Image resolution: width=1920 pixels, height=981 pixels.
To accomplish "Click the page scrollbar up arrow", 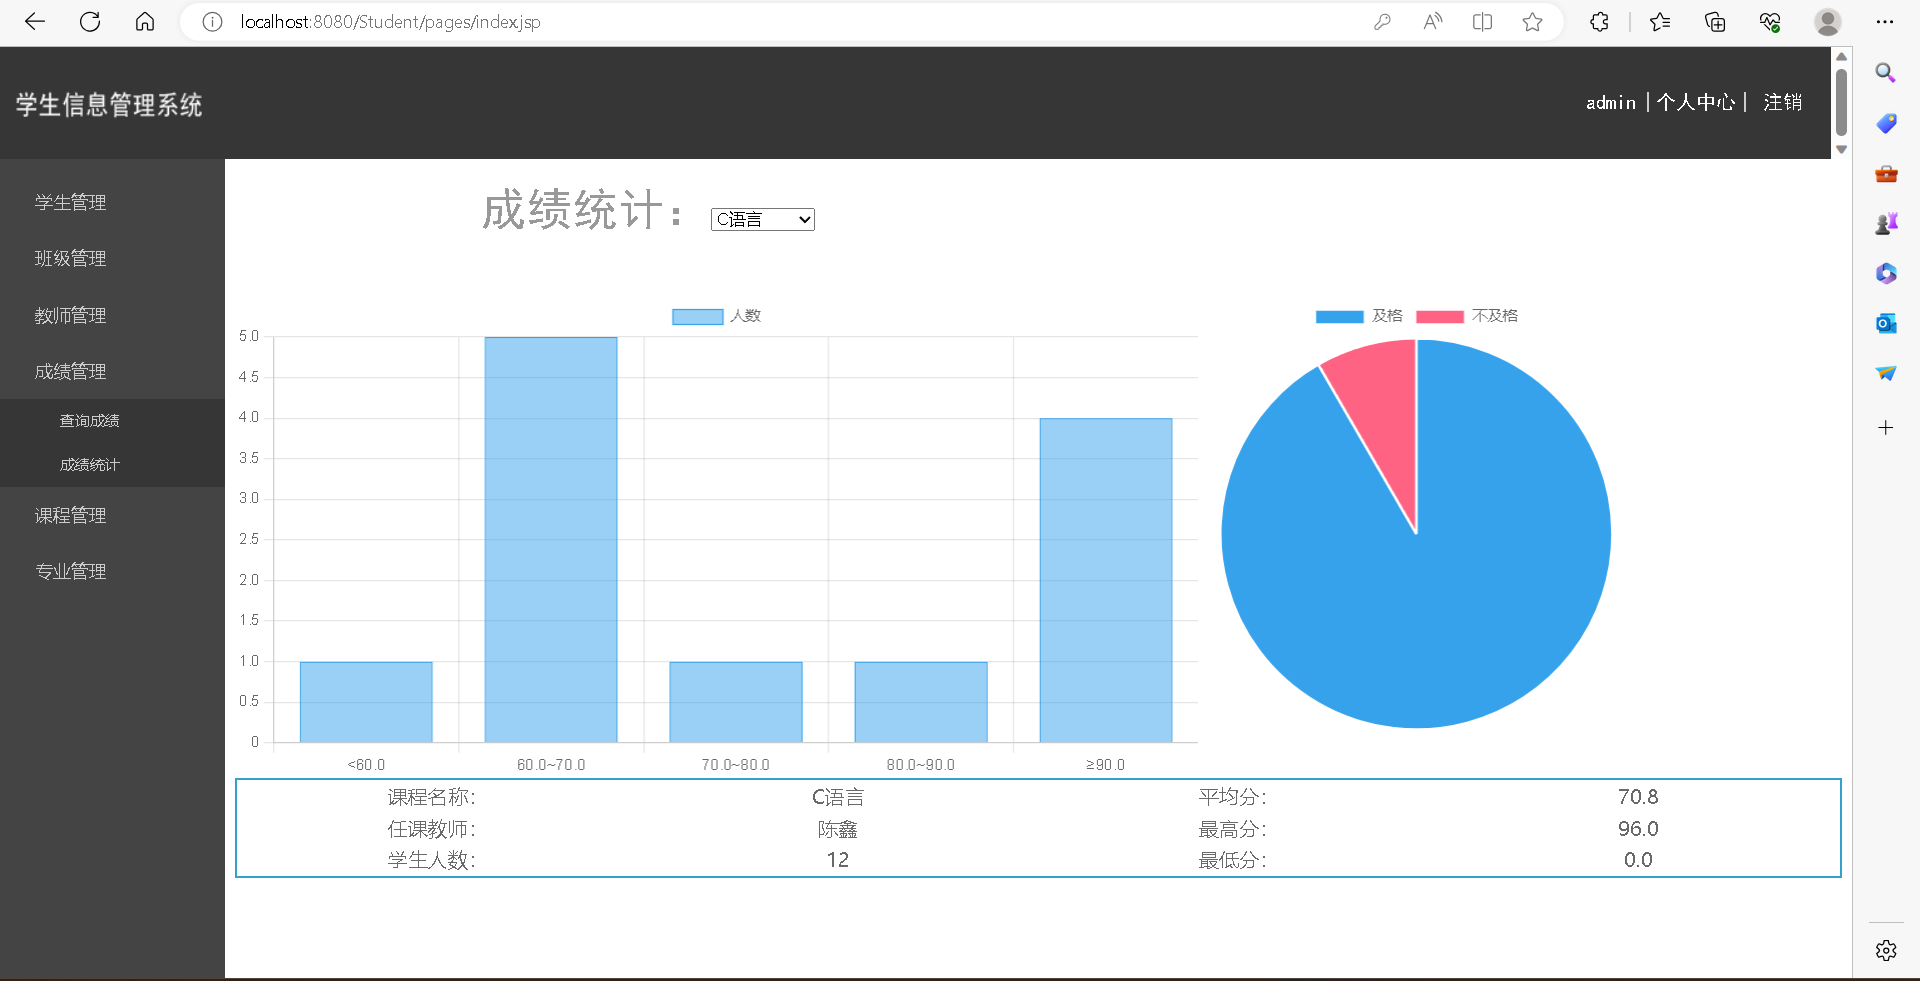I will click(1841, 56).
